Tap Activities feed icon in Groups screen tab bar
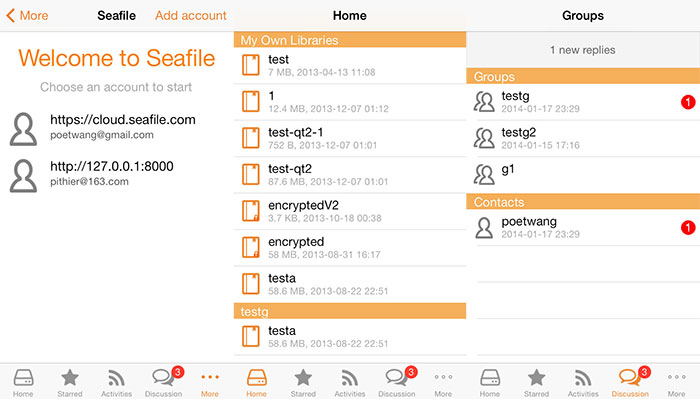Screen dimensions: 700x399 pos(583,378)
